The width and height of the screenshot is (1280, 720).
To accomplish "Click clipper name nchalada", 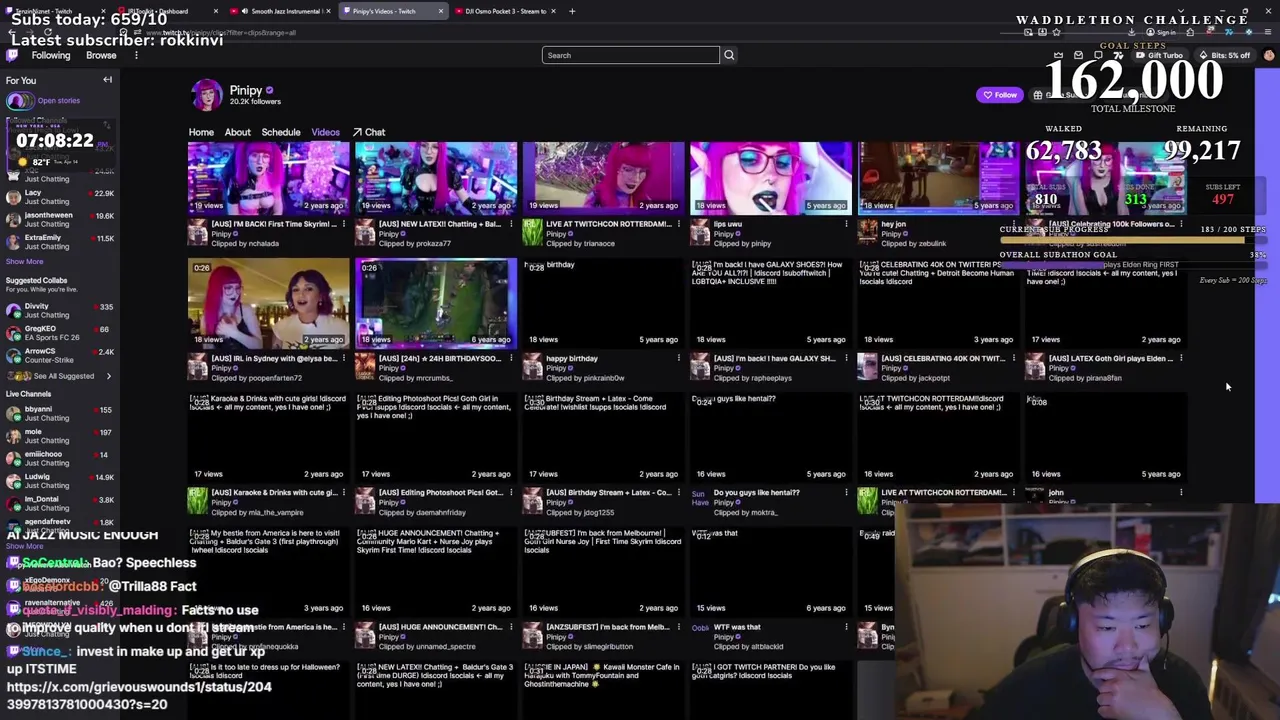I will point(264,244).
